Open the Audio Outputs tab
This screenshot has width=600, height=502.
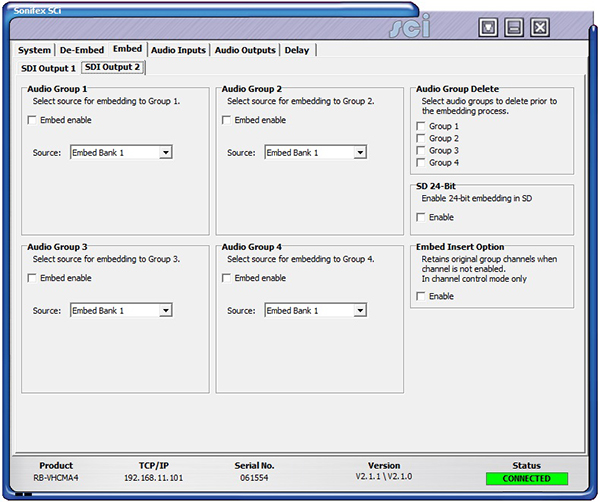pos(245,50)
